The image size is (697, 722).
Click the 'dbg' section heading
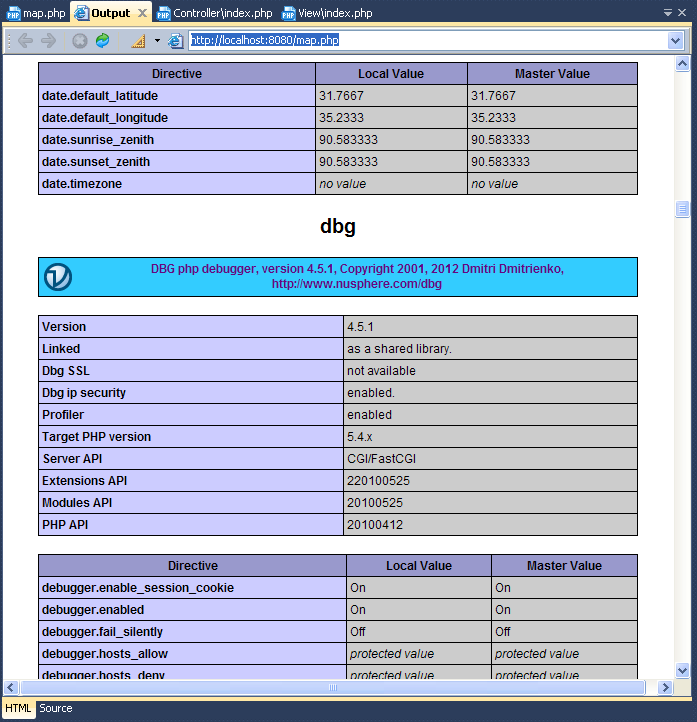tap(338, 226)
